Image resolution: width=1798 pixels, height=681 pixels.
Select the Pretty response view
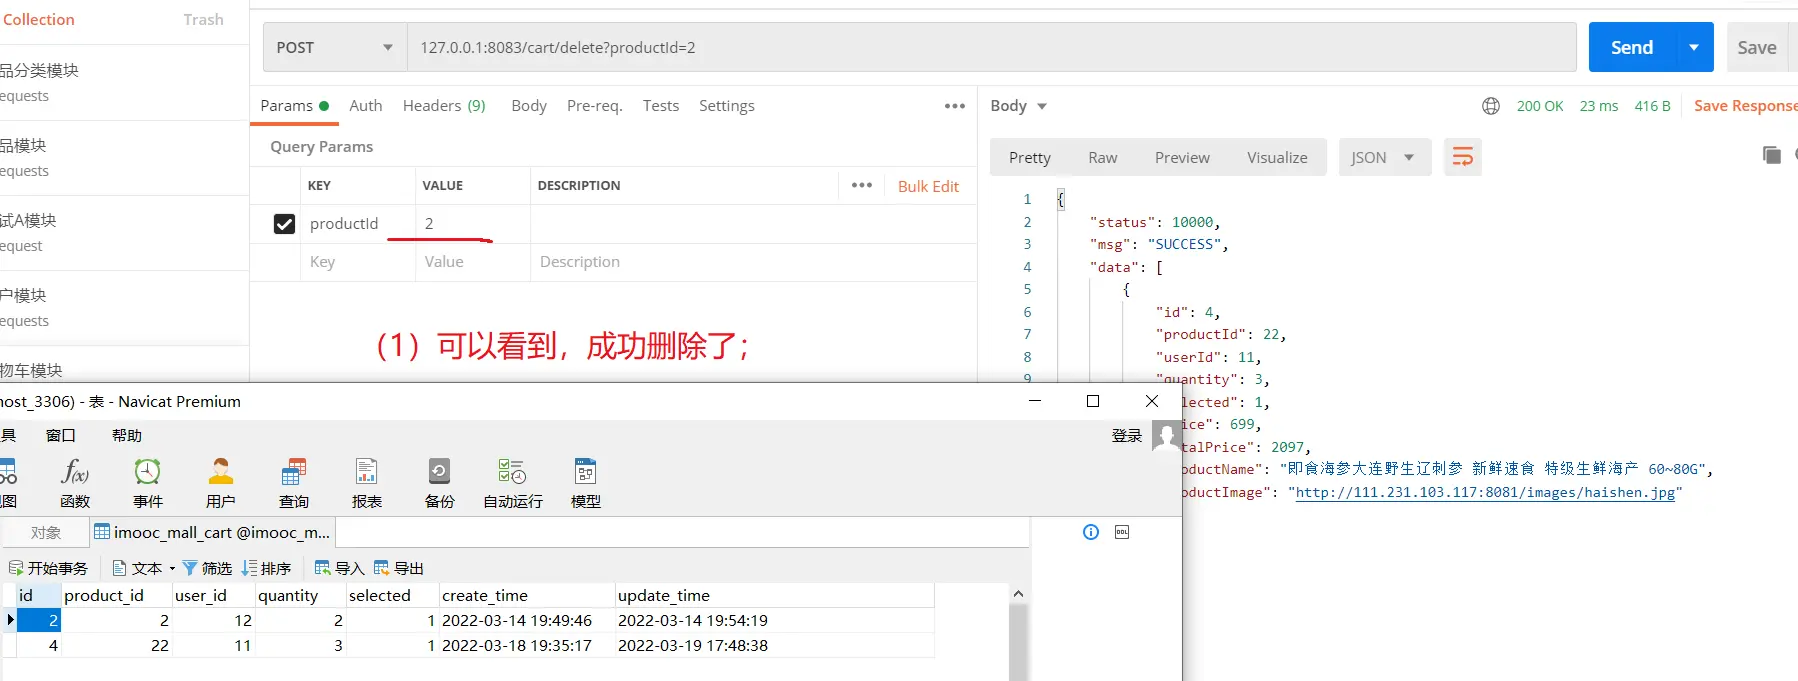[x=1030, y=157]
